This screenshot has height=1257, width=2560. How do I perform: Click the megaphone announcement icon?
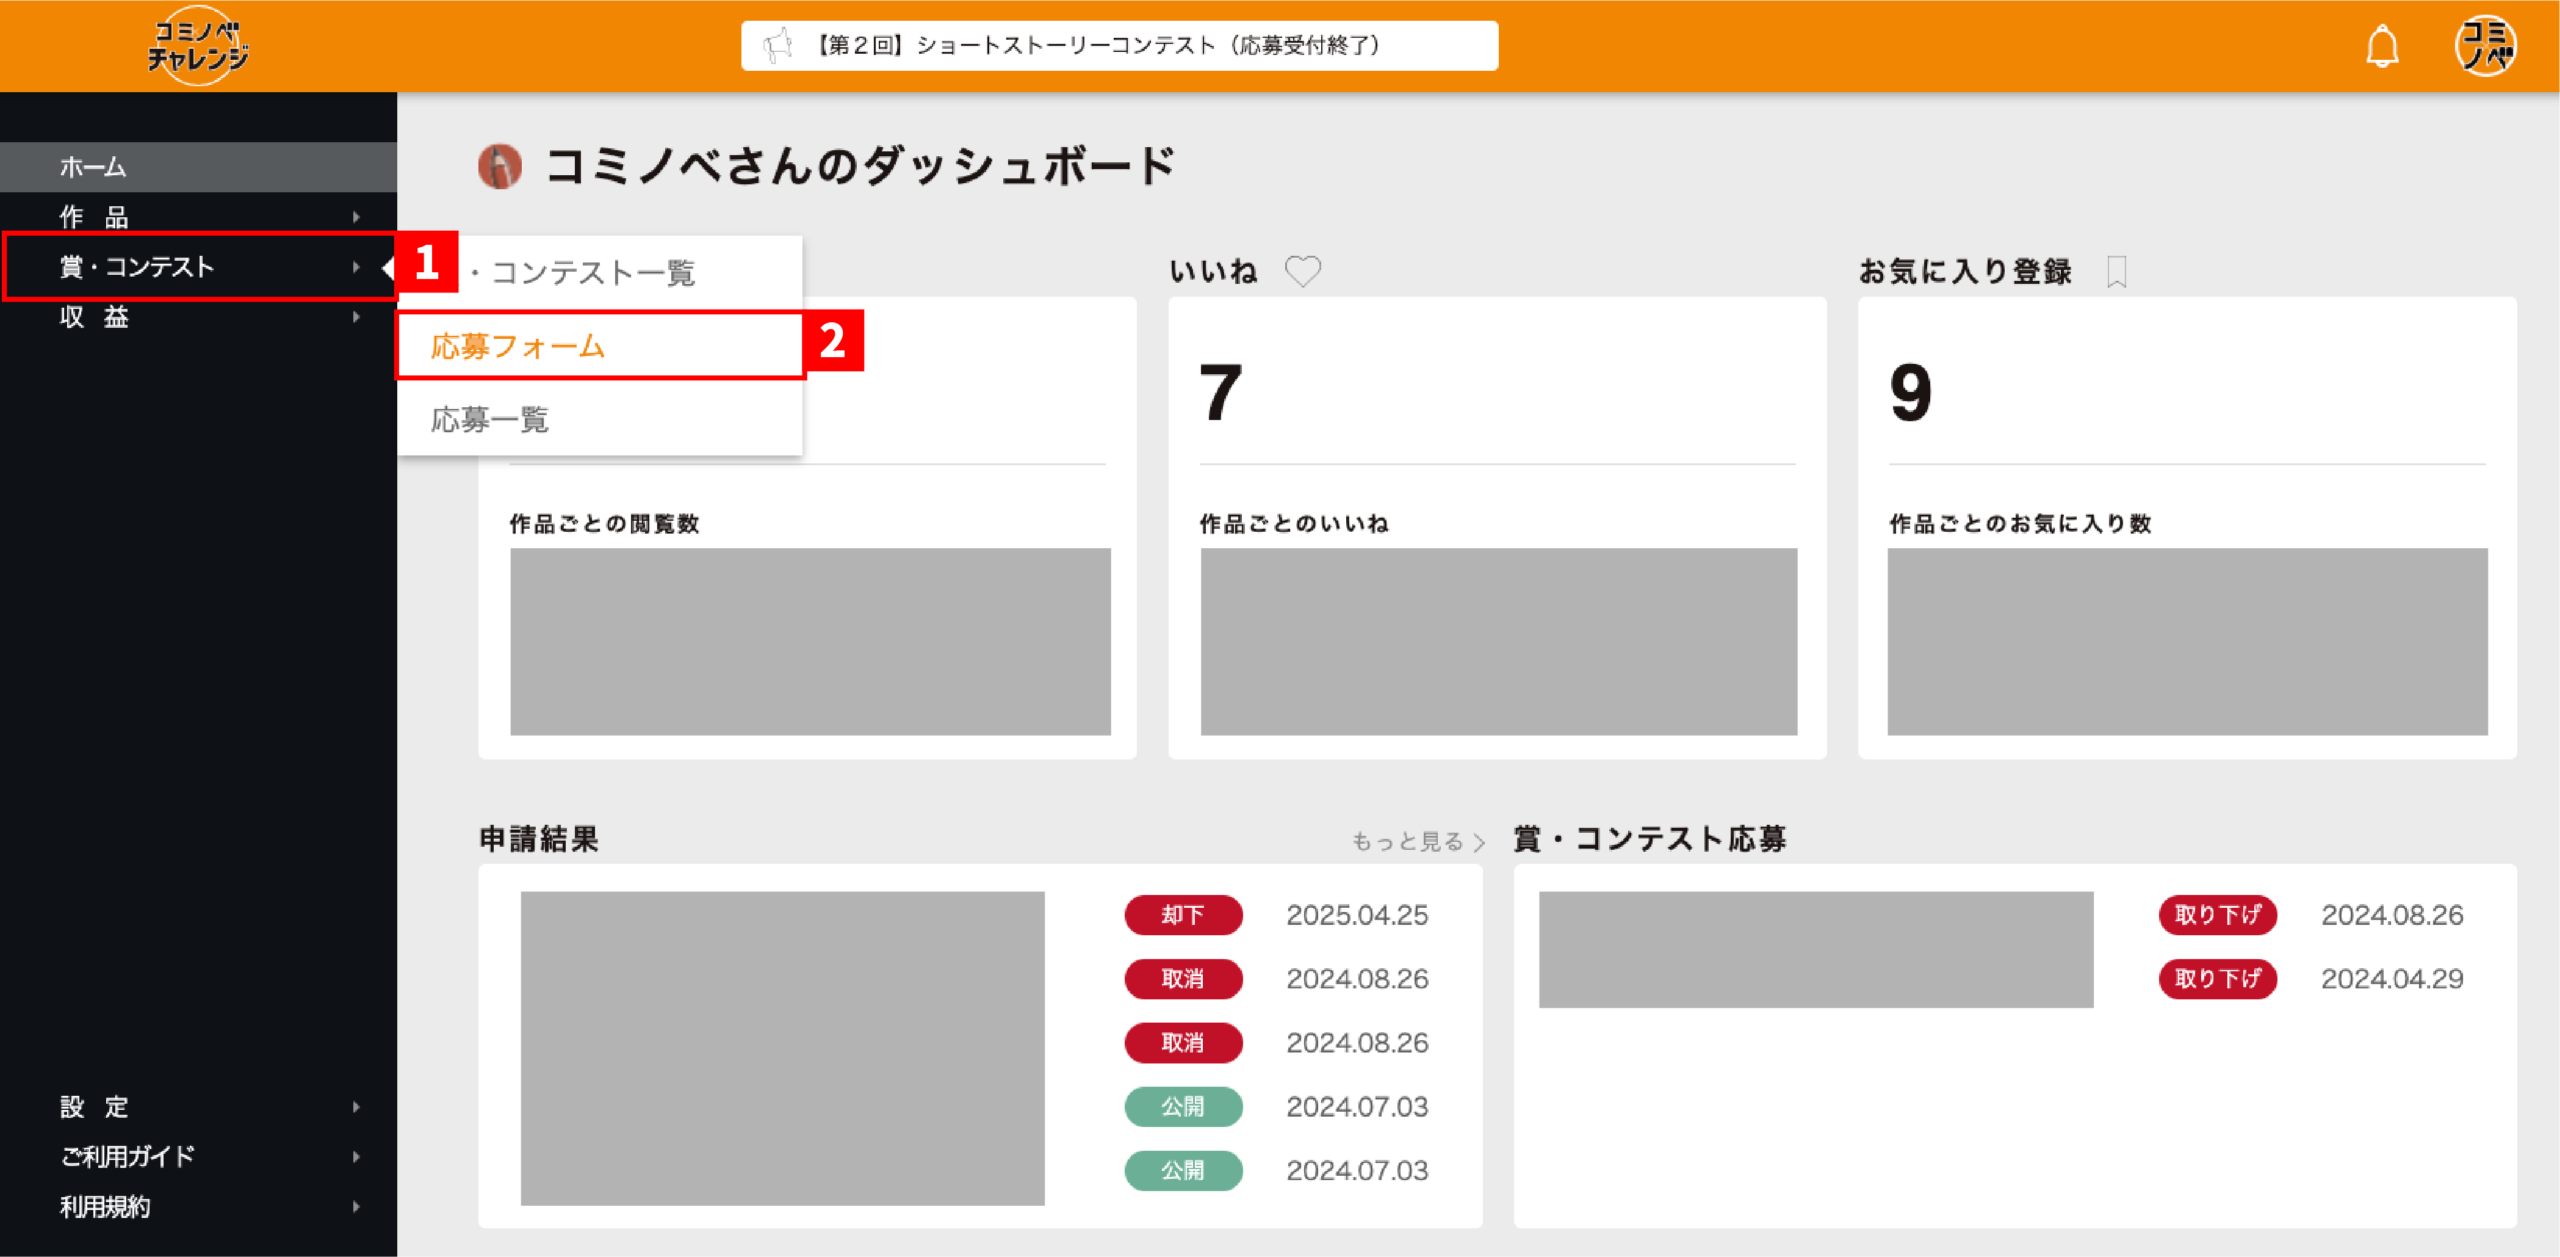pos(778,45)
